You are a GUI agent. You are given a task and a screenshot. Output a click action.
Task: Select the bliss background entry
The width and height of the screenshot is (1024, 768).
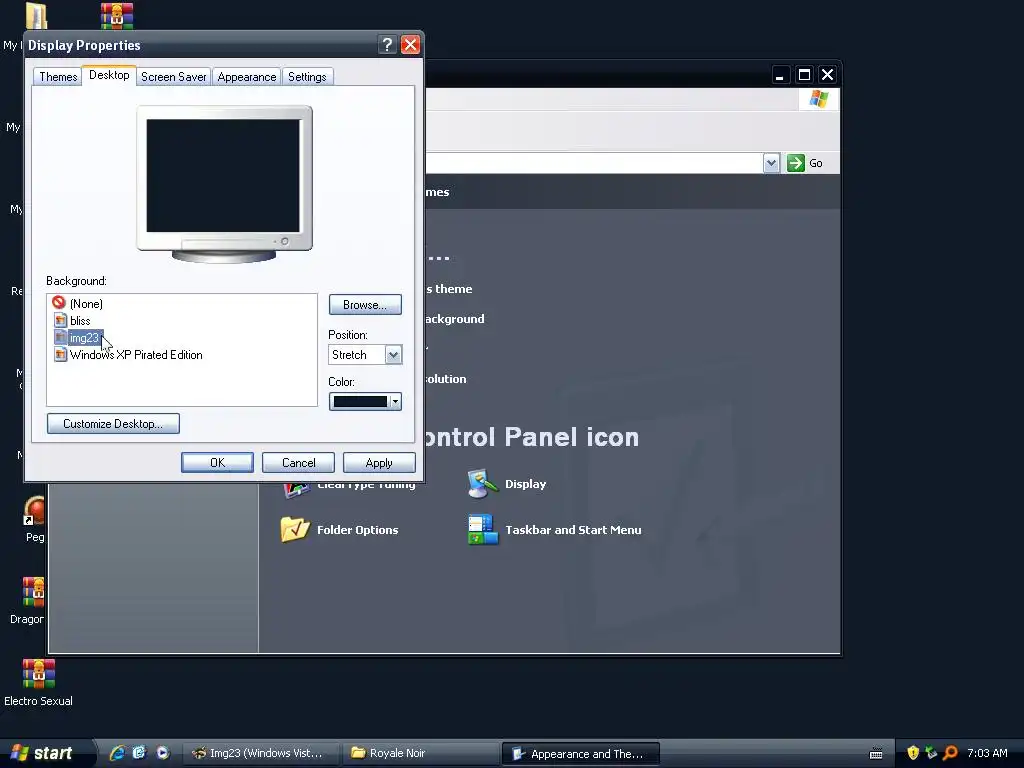pos(72,321)
